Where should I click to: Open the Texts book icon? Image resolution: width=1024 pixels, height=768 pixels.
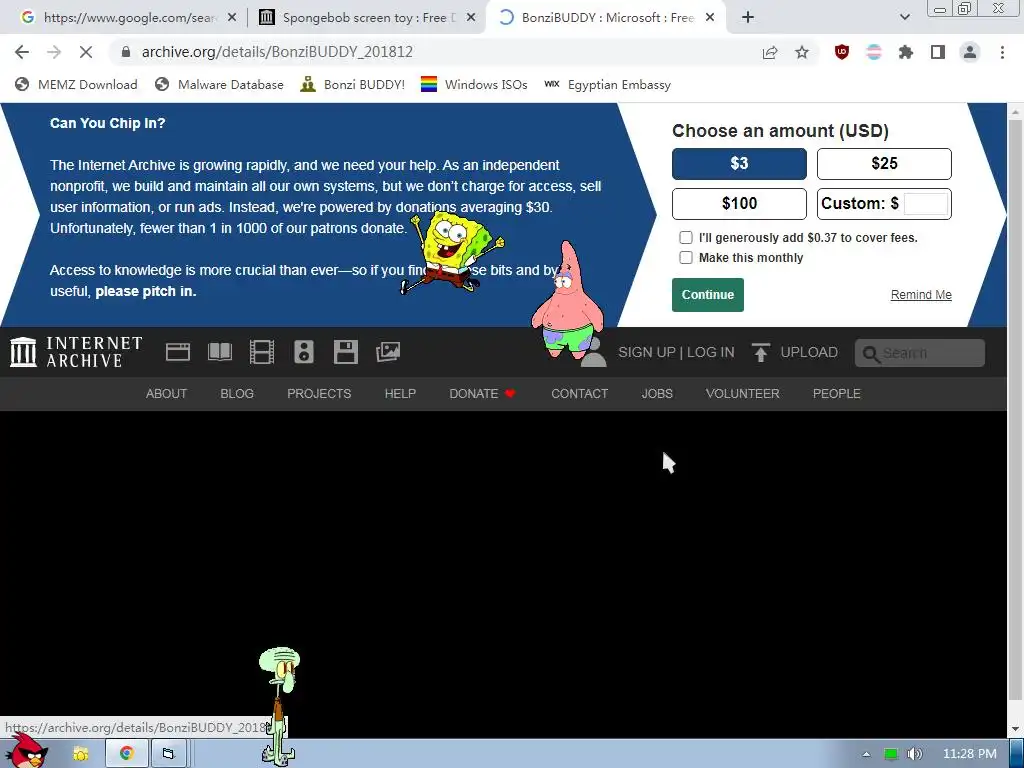(x=219, y=352)
